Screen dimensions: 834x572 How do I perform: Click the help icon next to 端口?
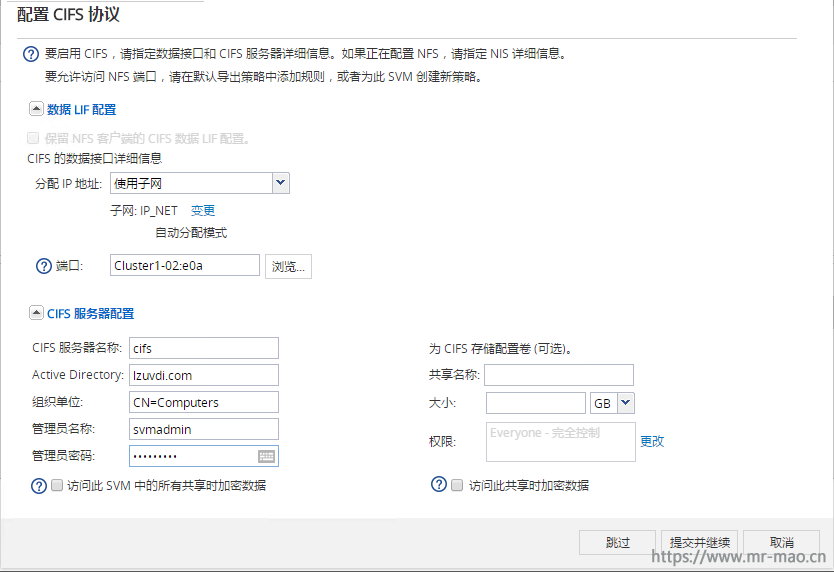click(44, 266)
